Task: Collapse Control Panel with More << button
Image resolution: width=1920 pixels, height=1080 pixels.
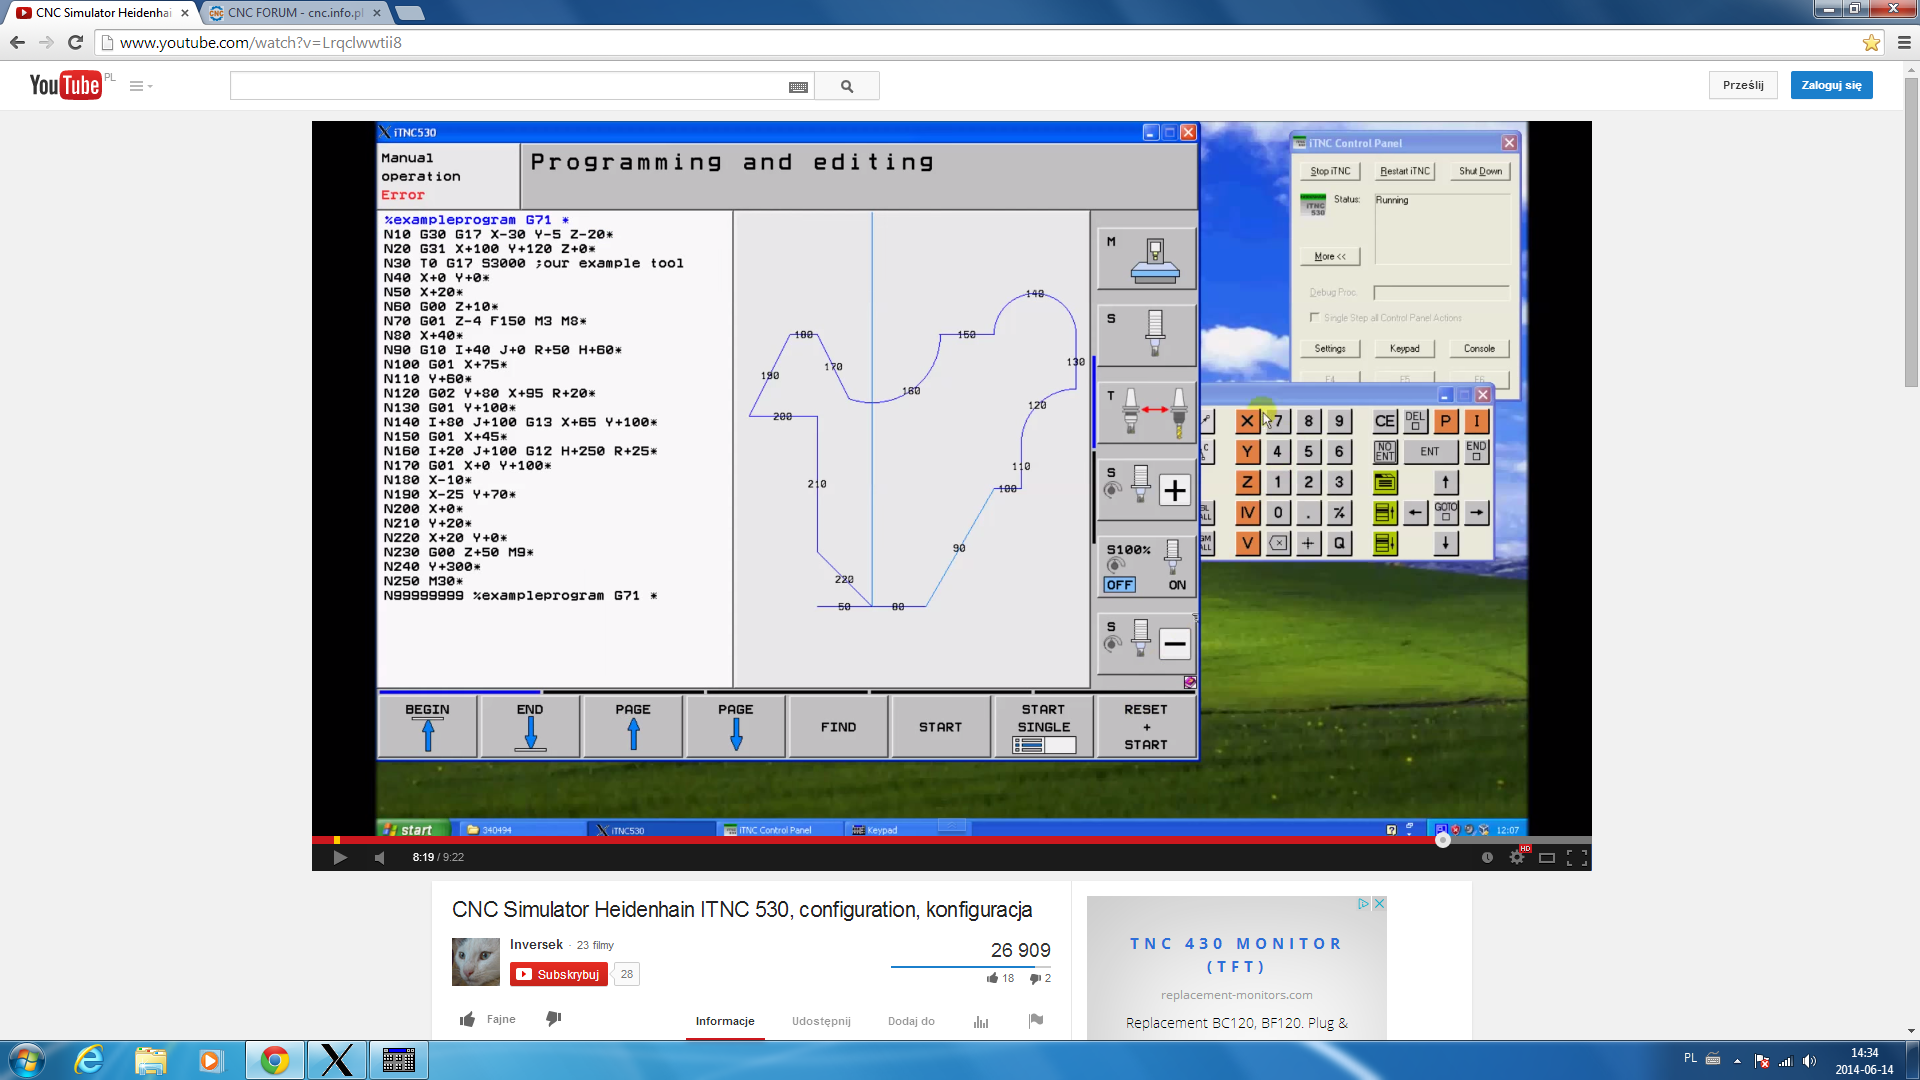Action: pyautogui.click(x=1330, y=257)
